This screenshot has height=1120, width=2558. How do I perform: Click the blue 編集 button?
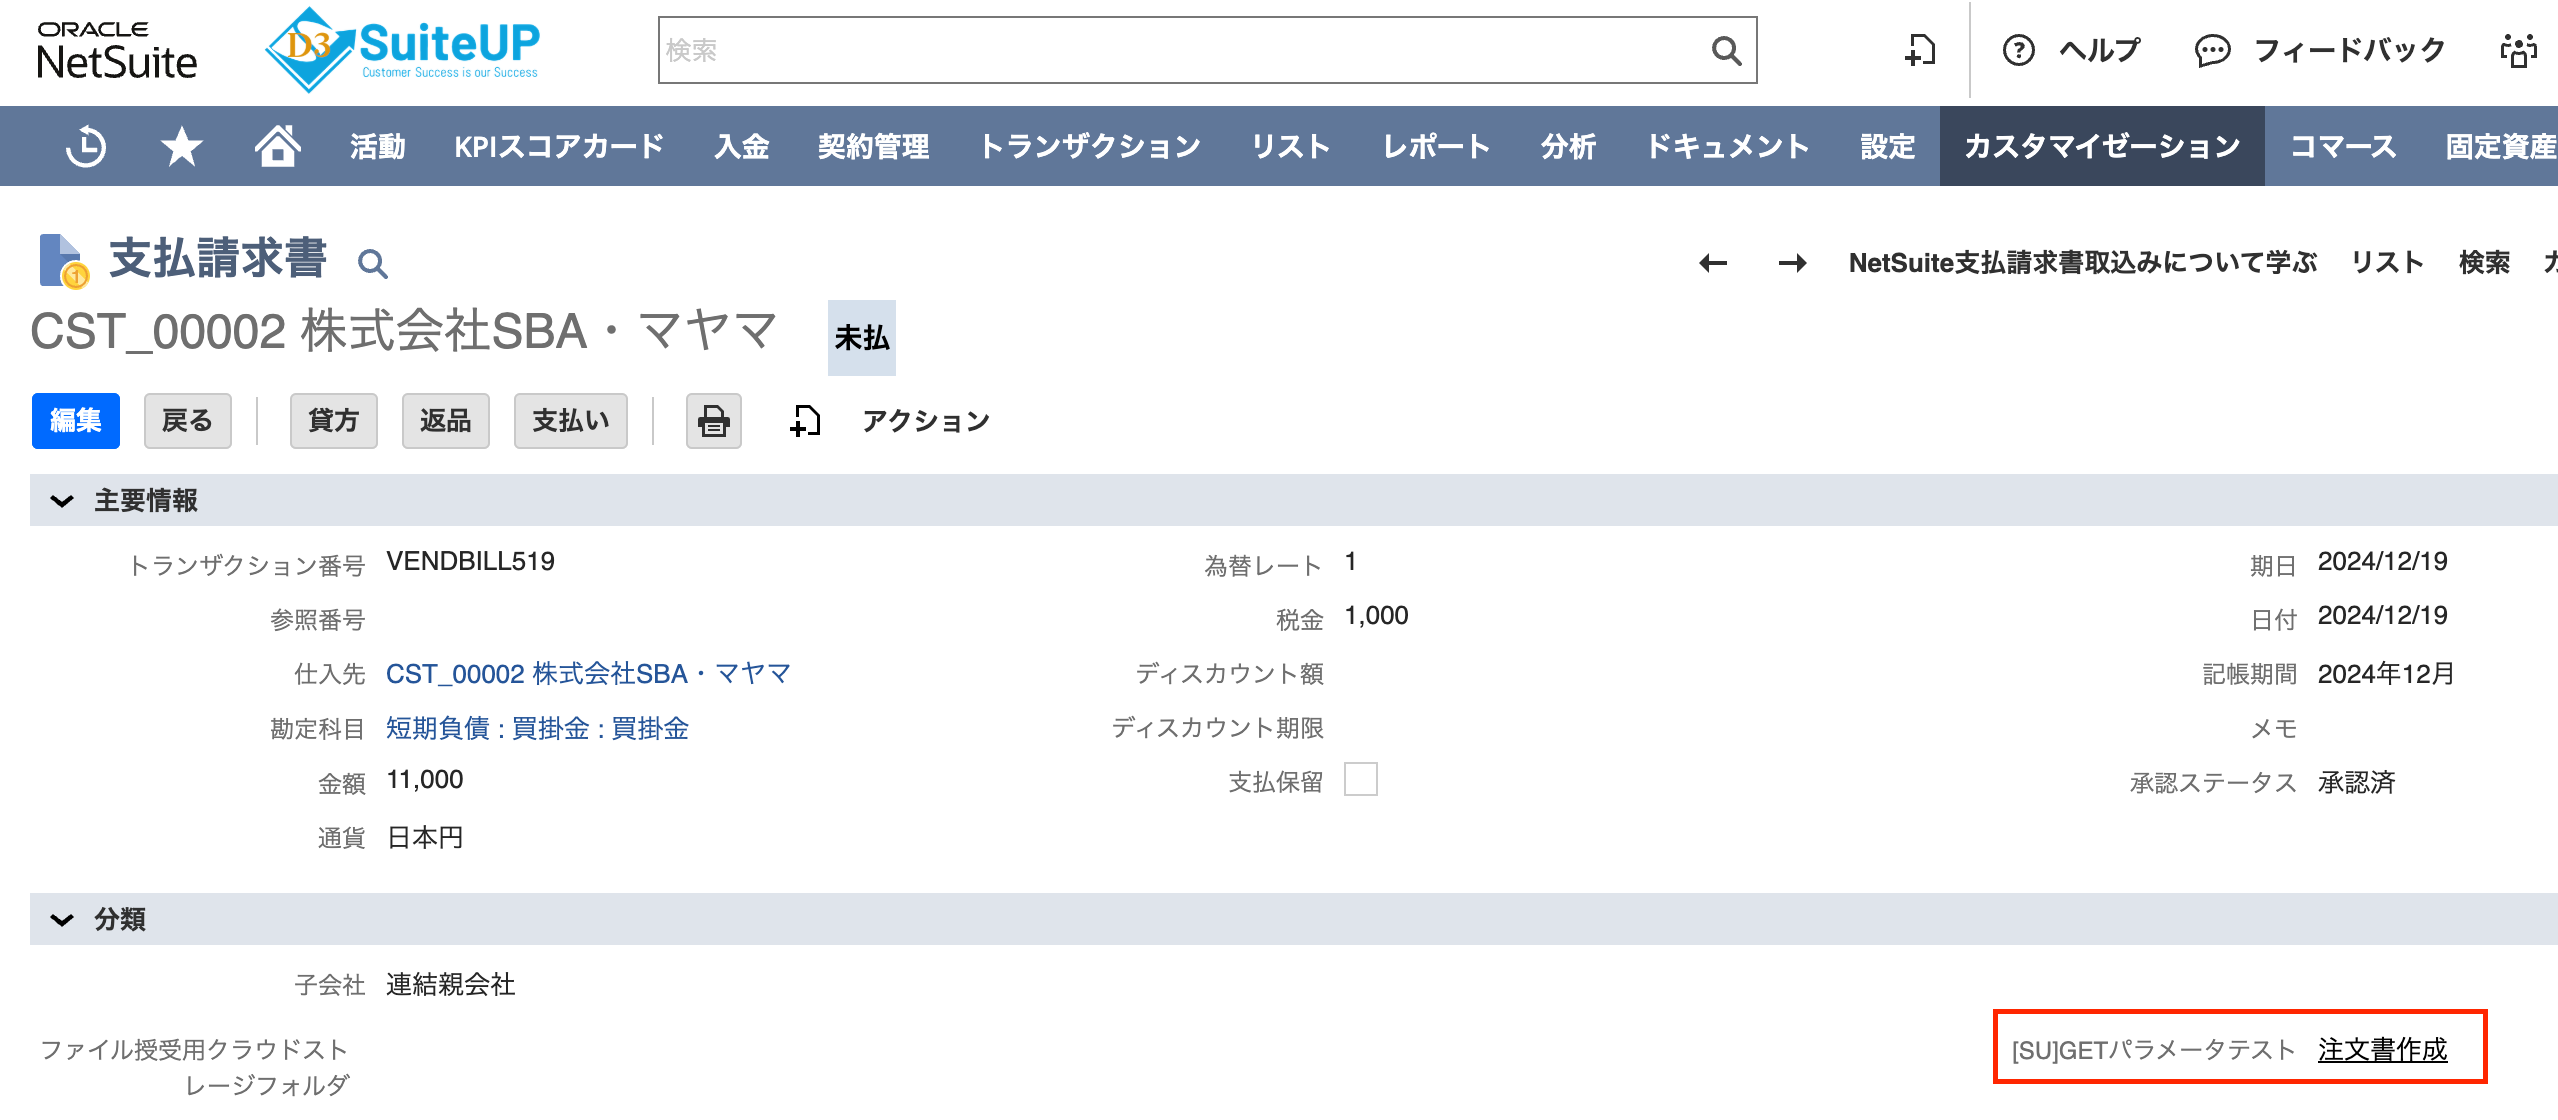(76, 421)
